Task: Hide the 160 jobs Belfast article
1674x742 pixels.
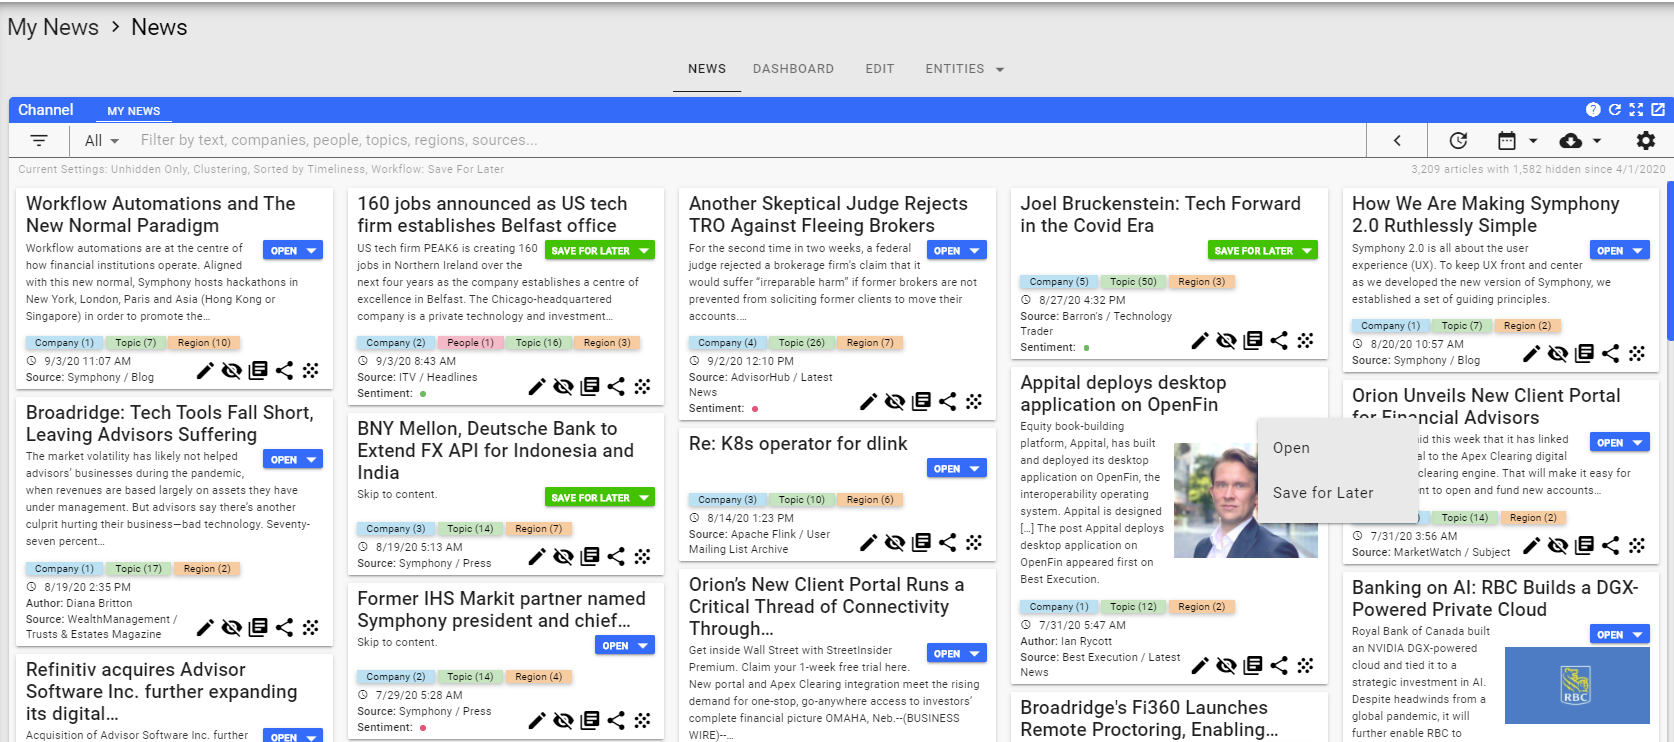Action: (564, 387)
